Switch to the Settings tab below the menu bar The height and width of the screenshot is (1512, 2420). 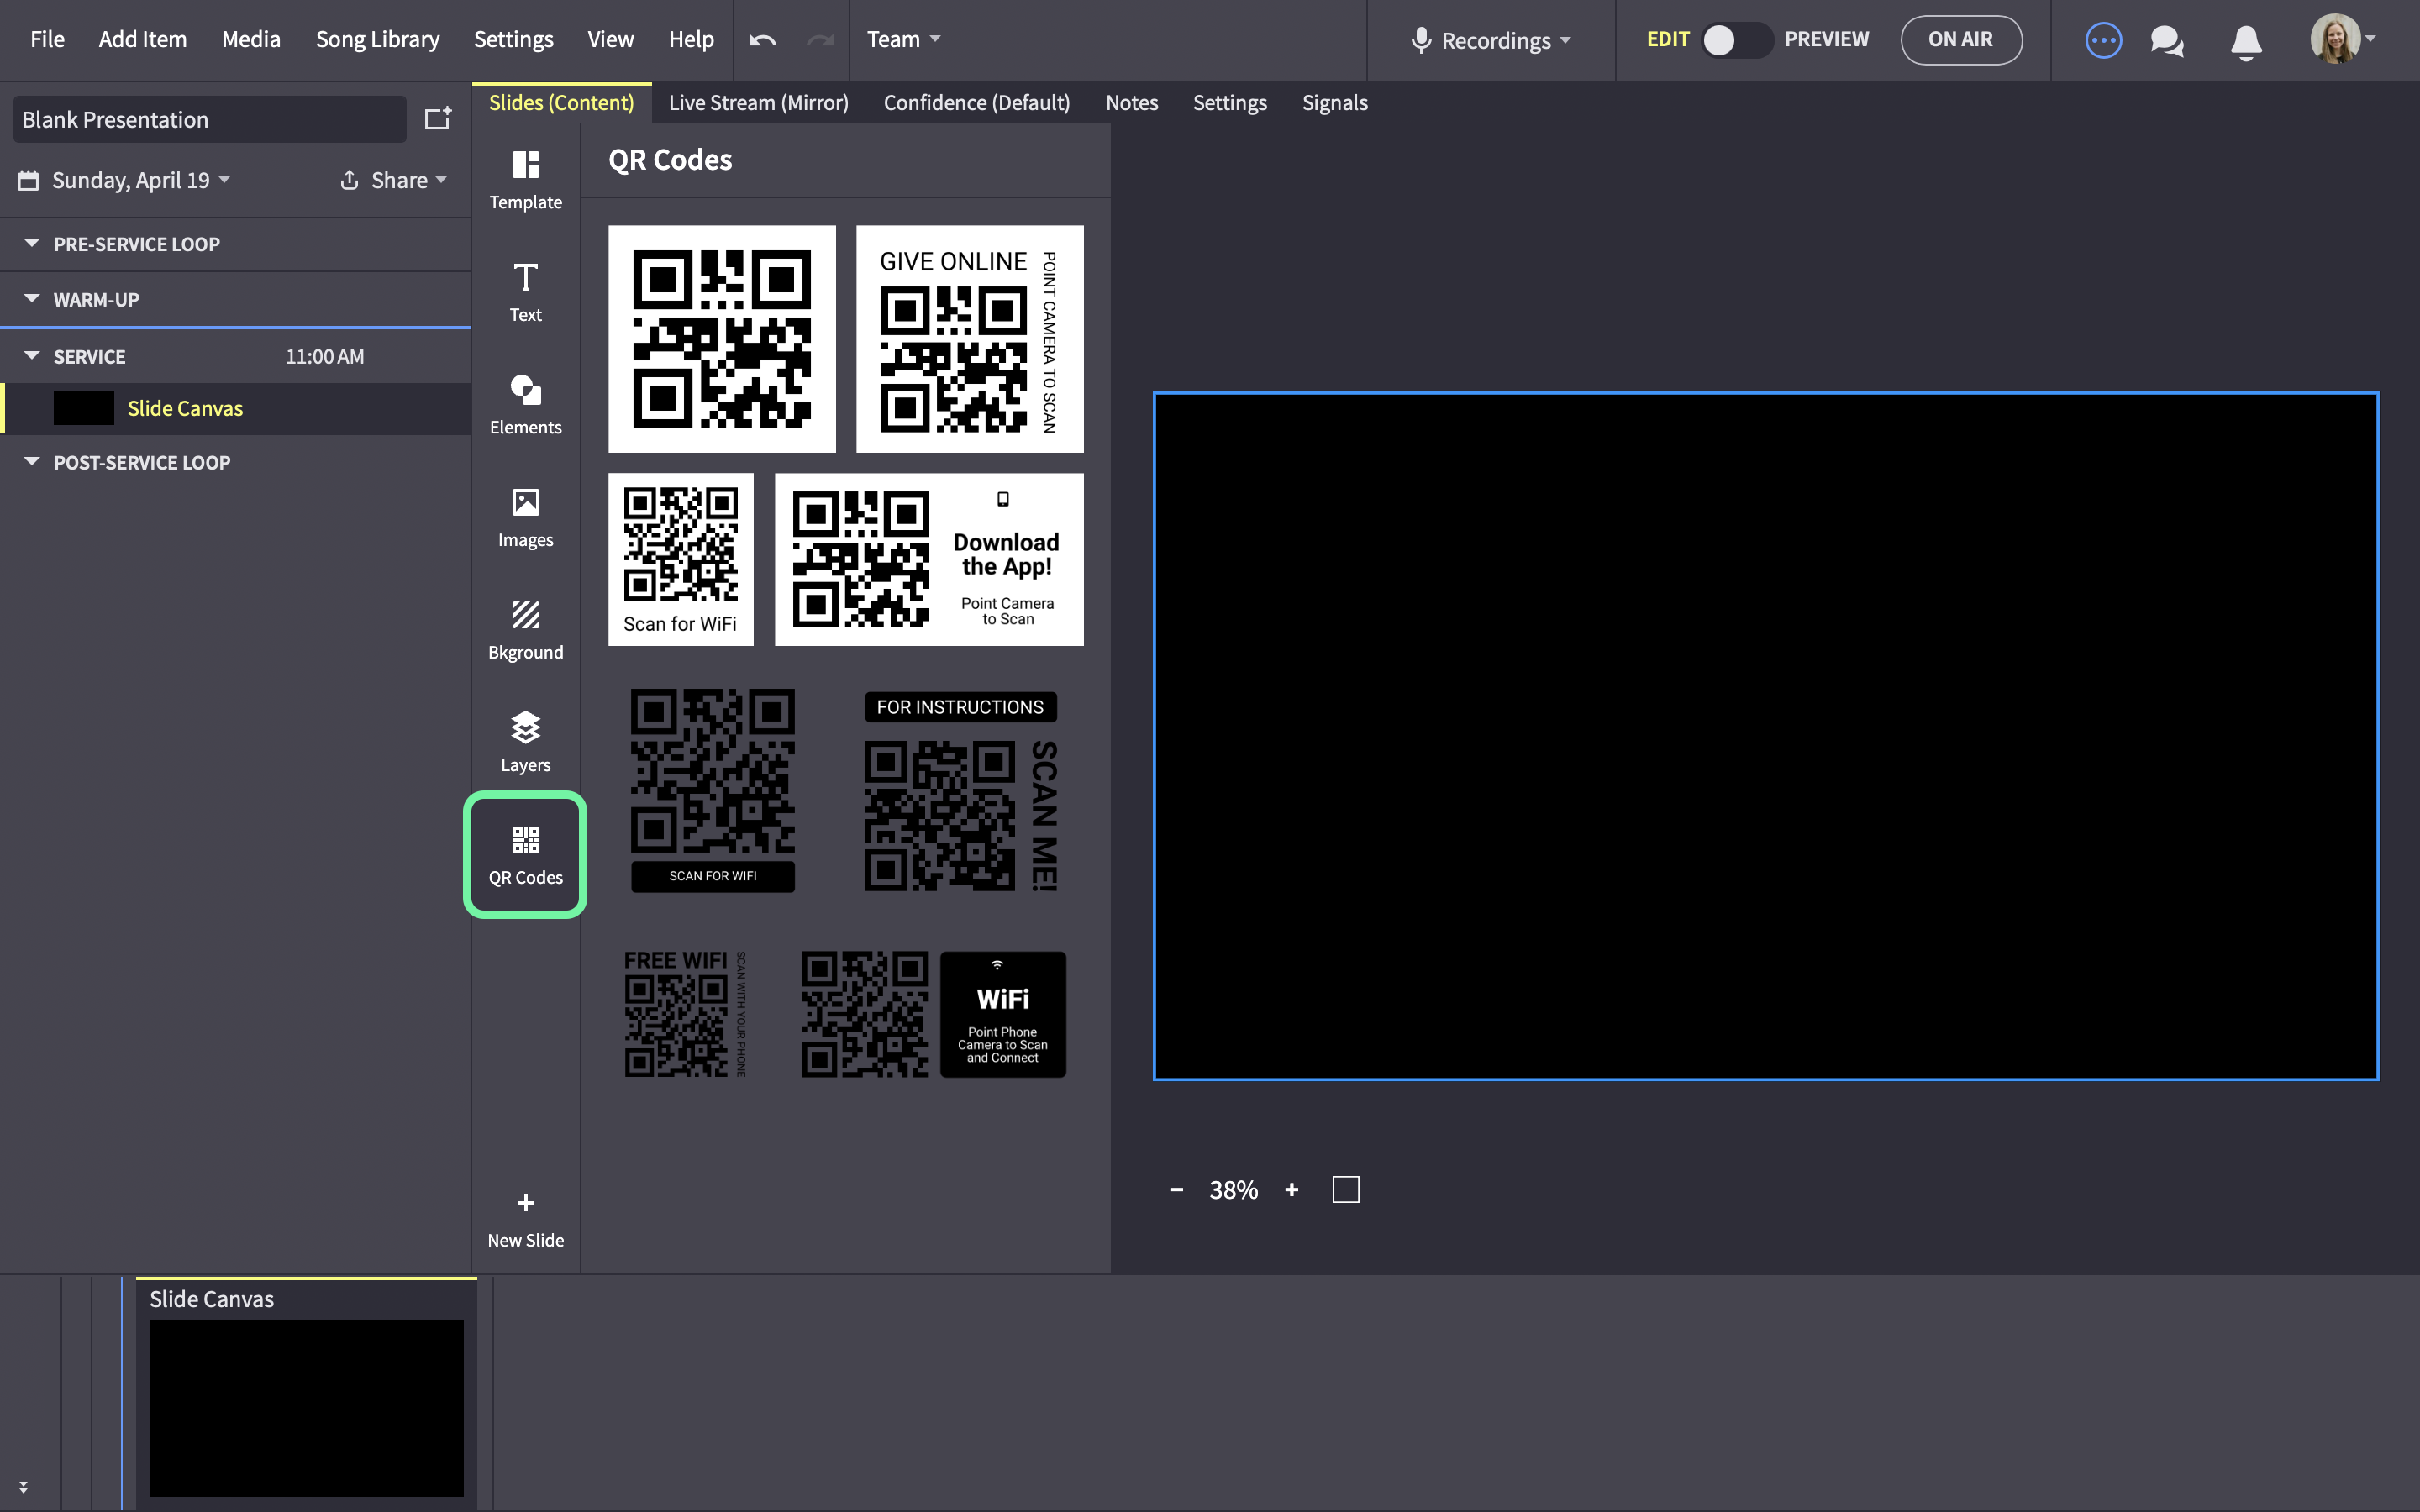pyautogui.click(x=1229, y=102)
